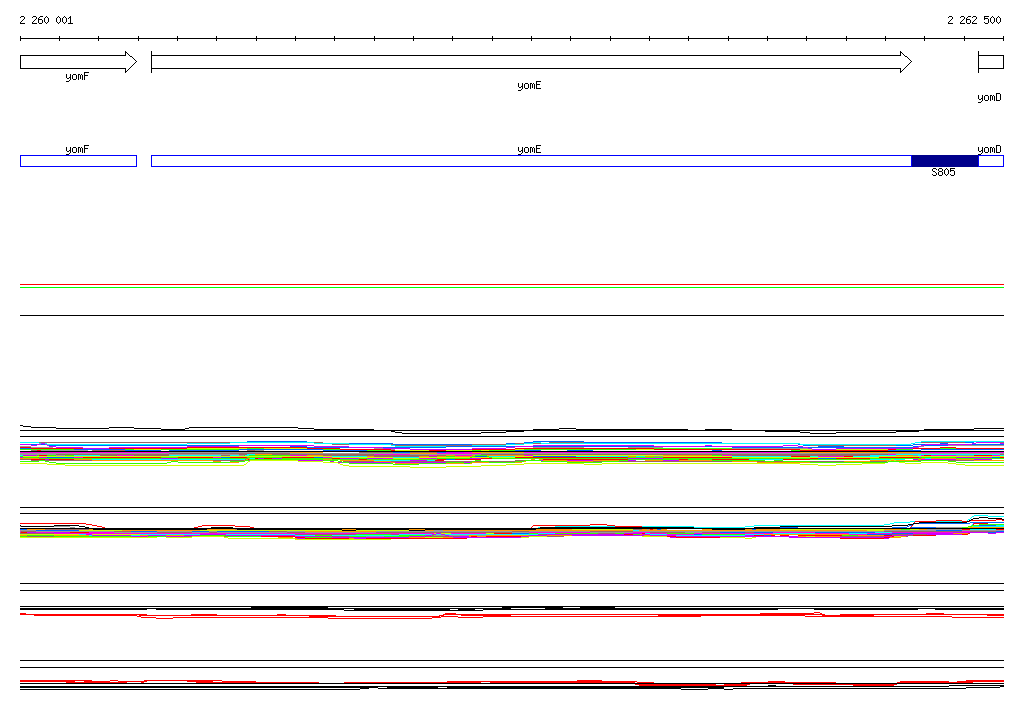Click the yomF gene arrow
This screenshot has width=1024, height=714.
click(77, 62)
